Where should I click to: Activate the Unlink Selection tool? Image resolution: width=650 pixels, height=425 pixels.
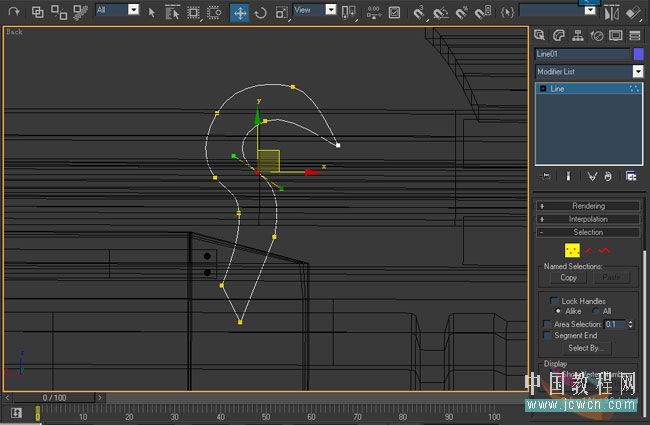click(x=59, y=12)
